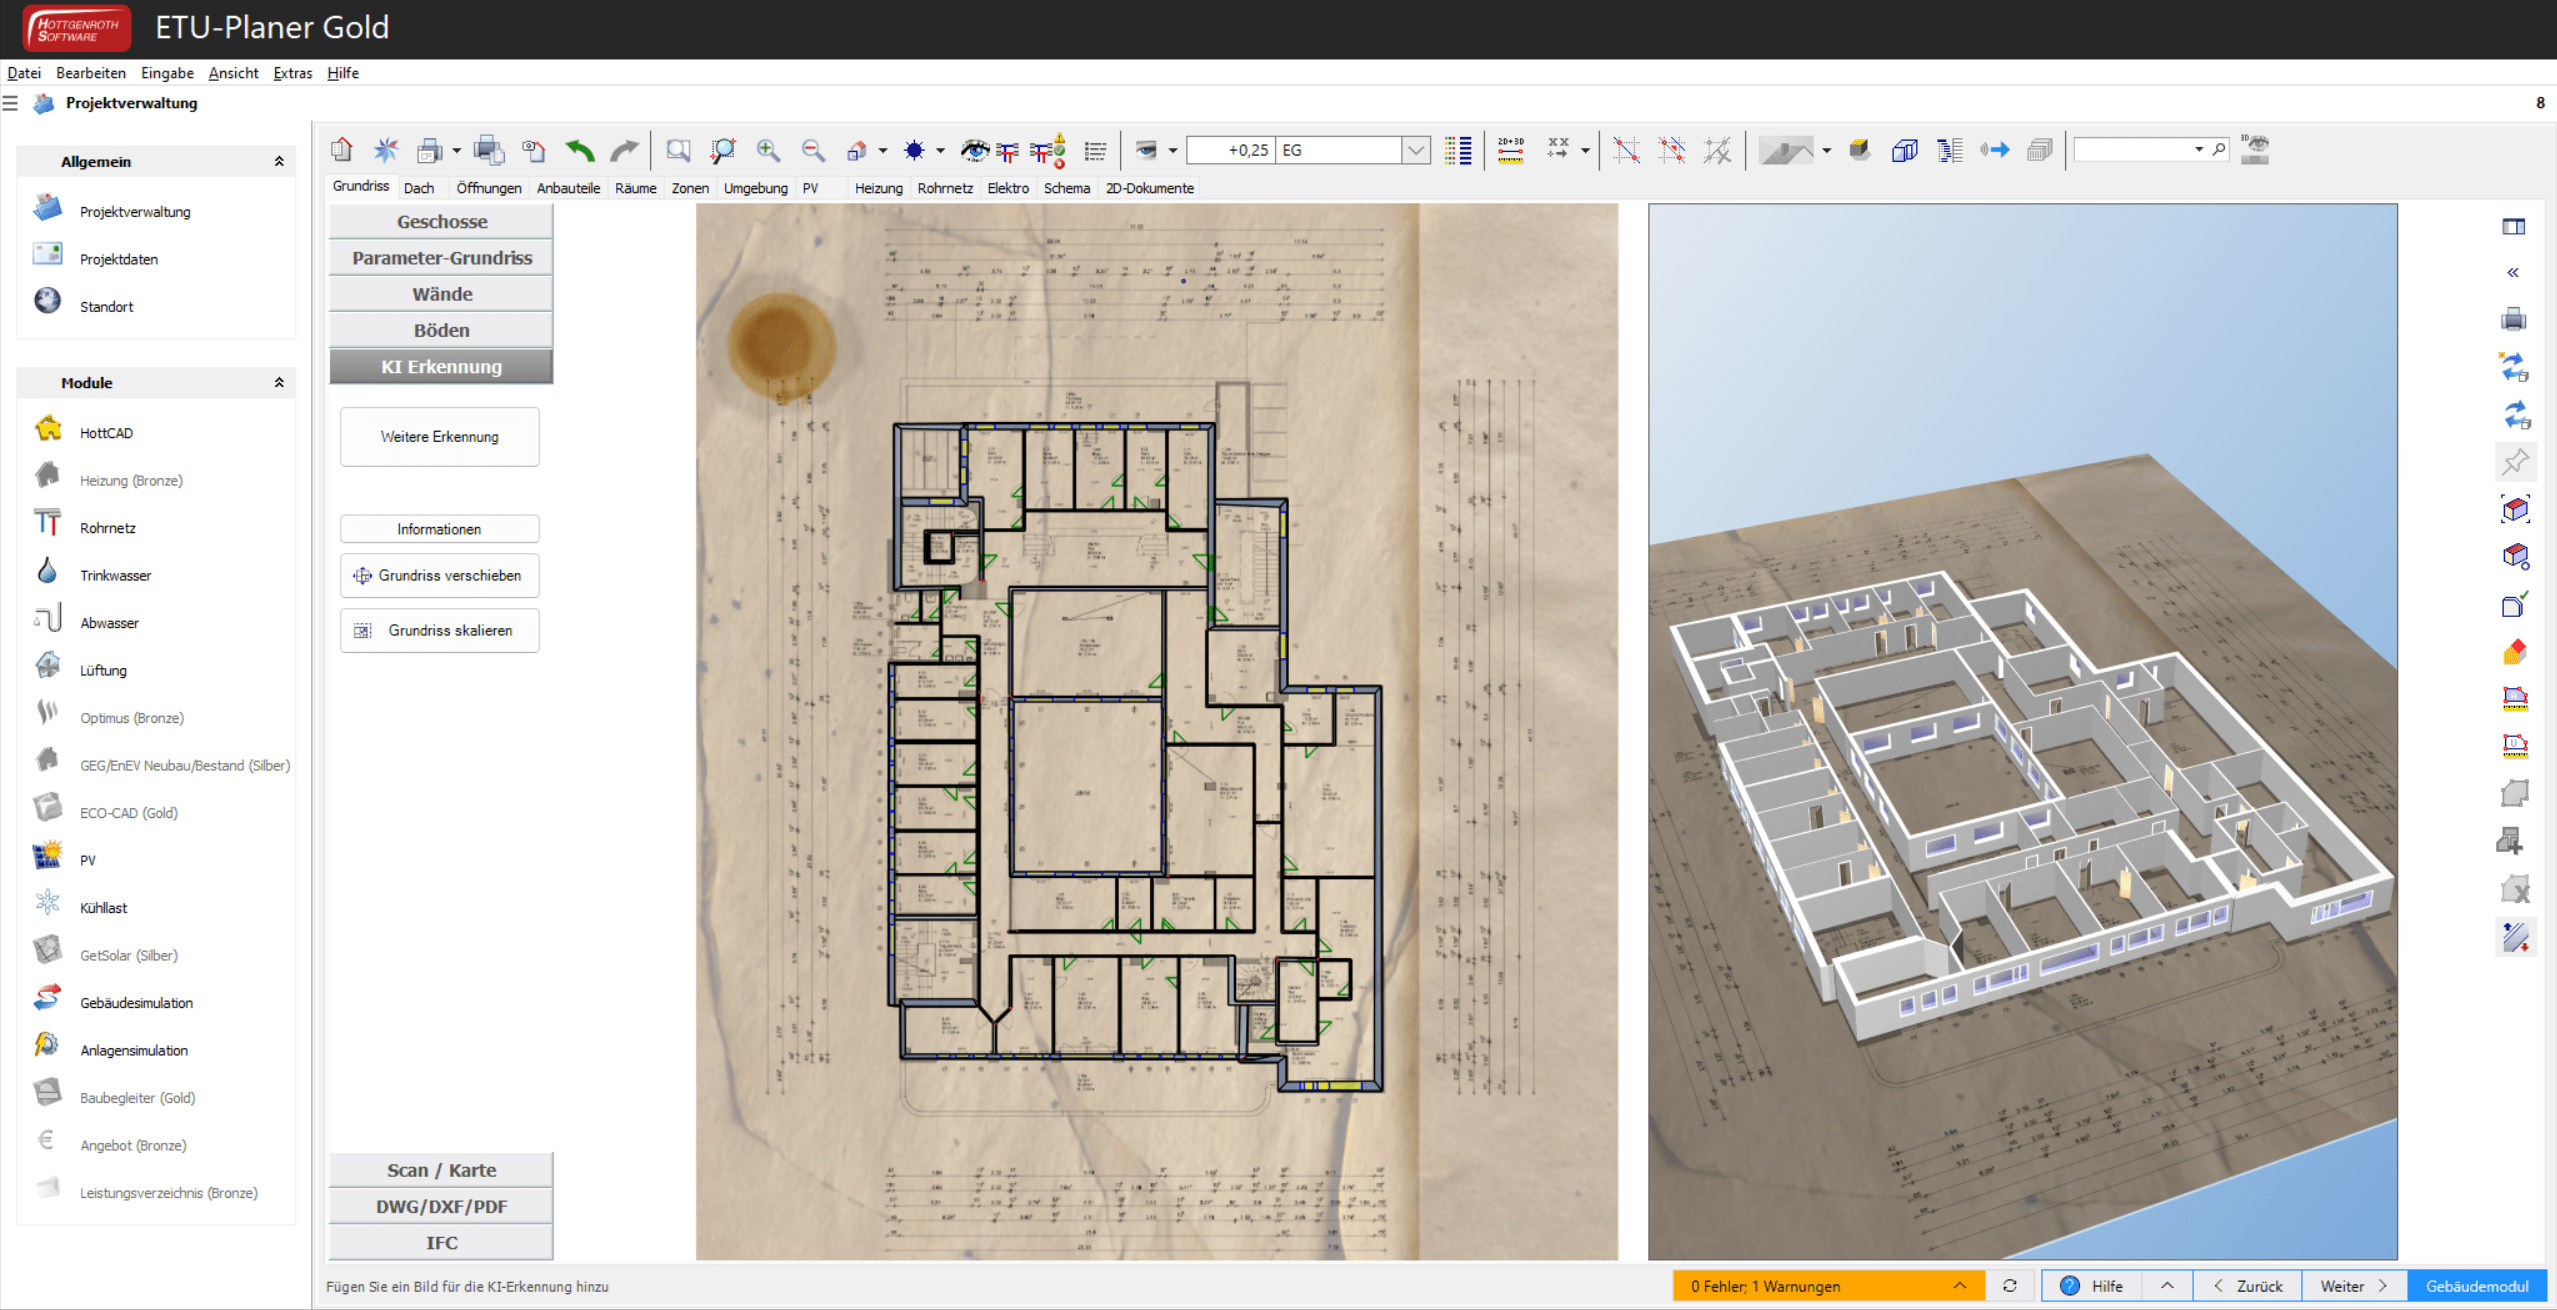Viewport: 2557px width, 1310px height.
Task: Collapse the Allgemein section
Action: click(x=279, y=161)
